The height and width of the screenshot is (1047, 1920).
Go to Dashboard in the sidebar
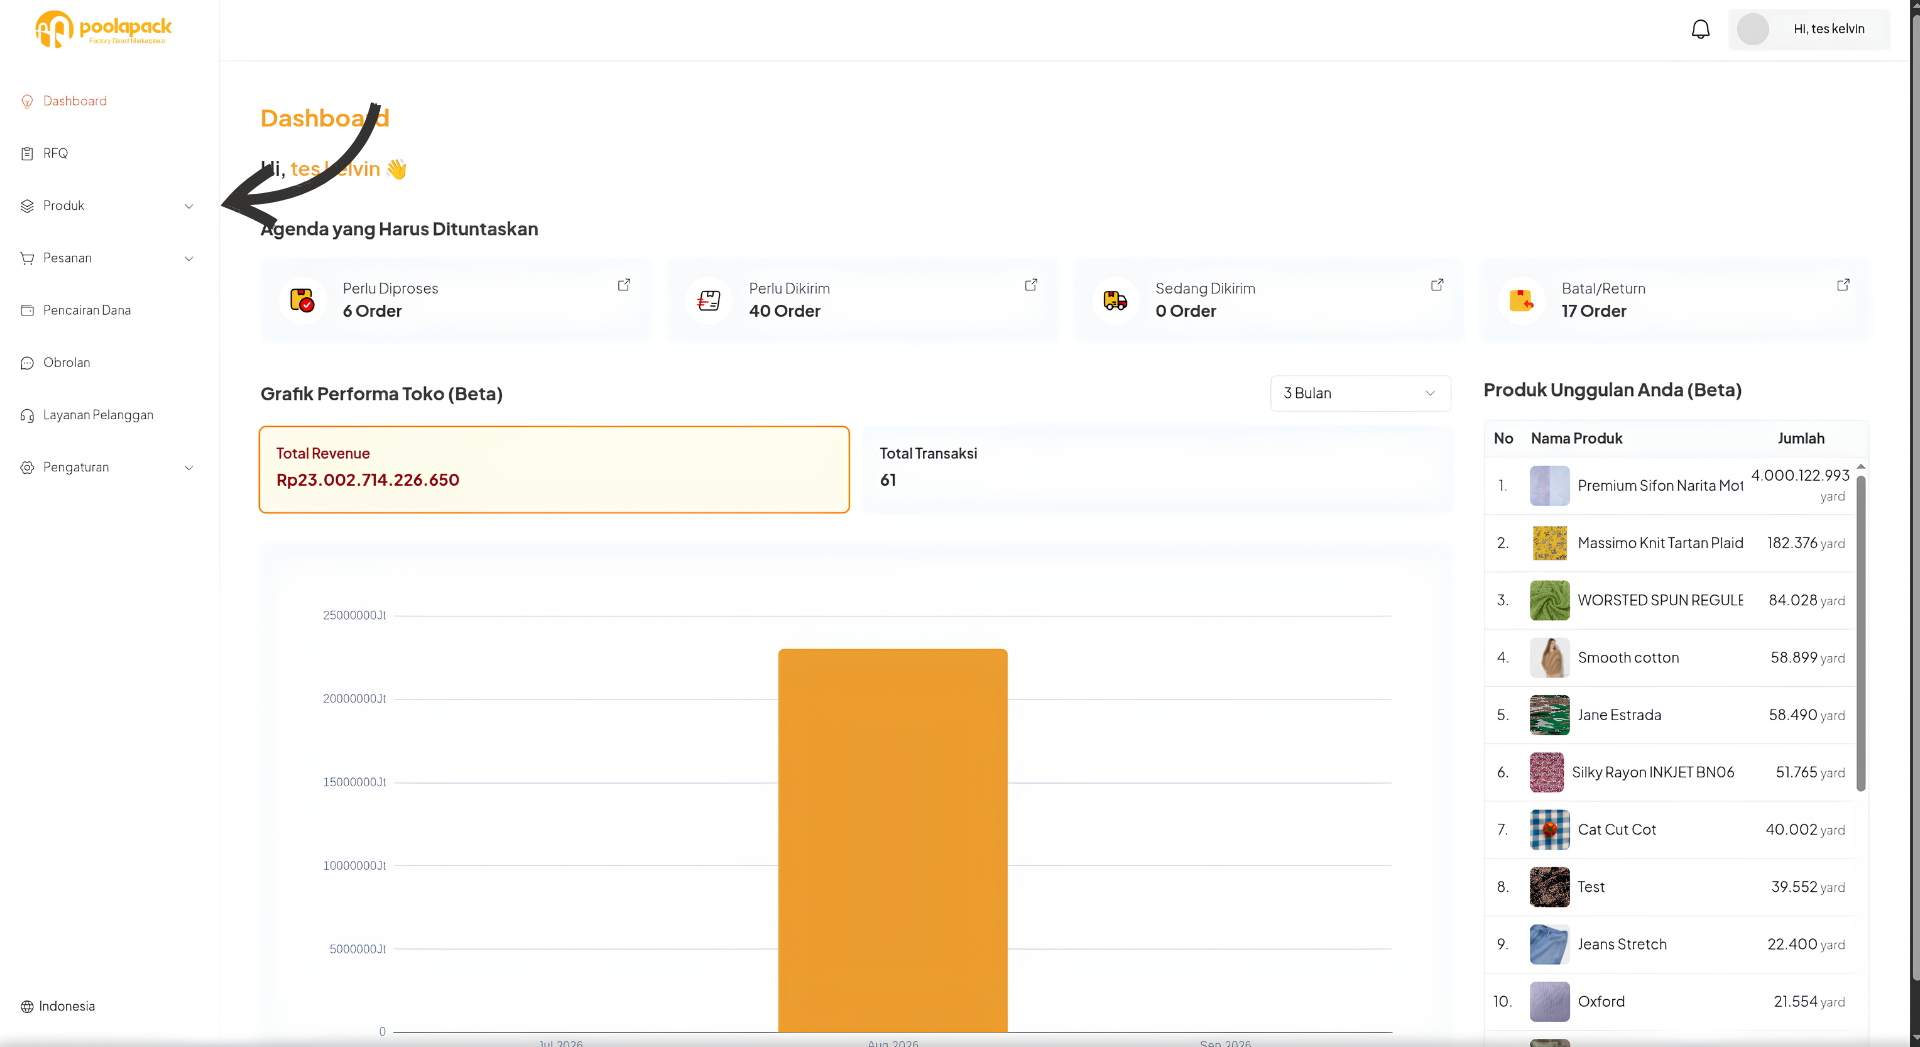point(75,101)
